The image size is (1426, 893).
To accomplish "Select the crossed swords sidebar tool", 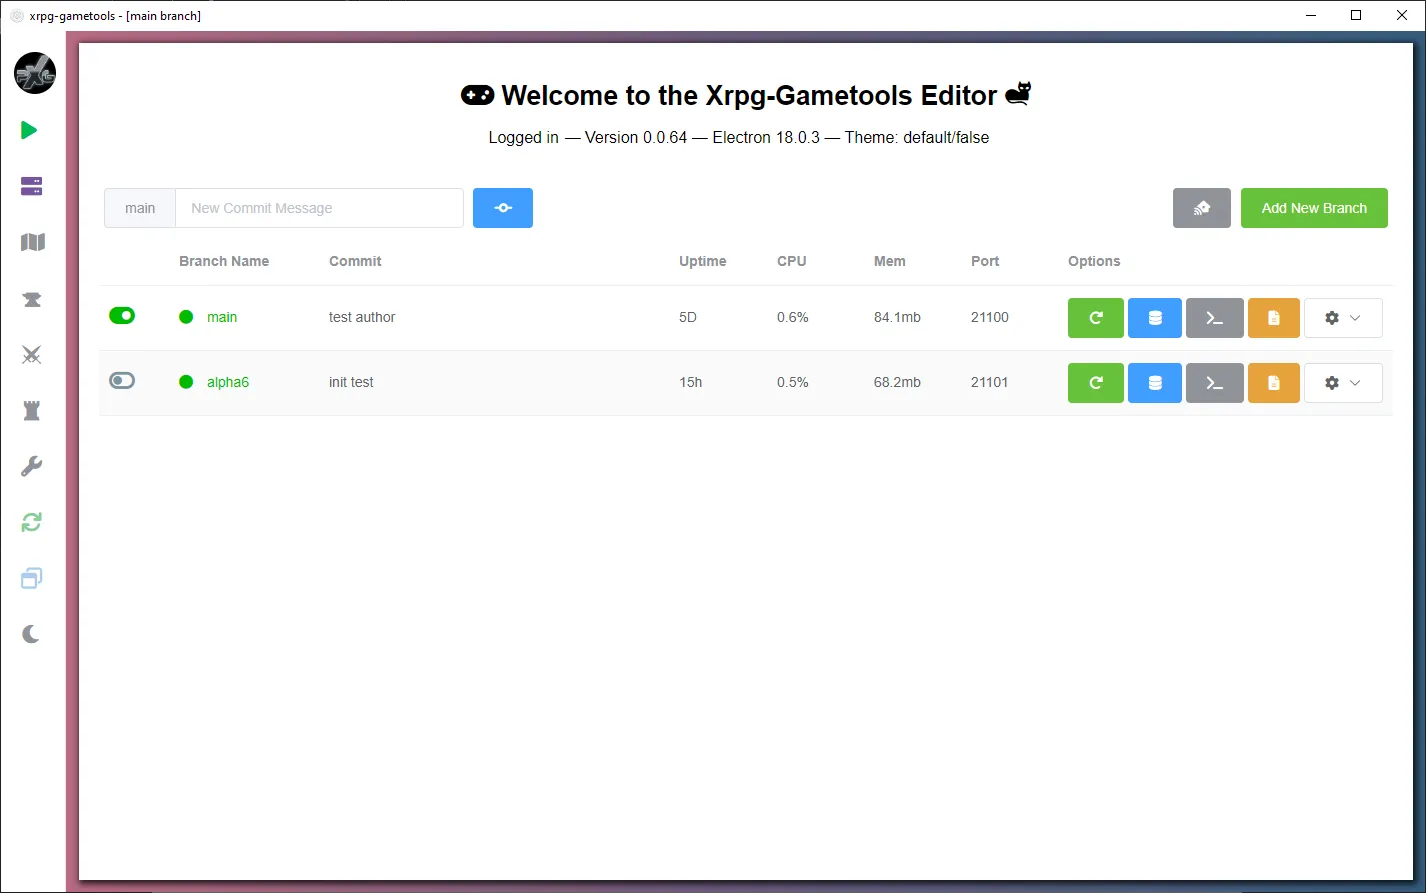I will point(30,354).
